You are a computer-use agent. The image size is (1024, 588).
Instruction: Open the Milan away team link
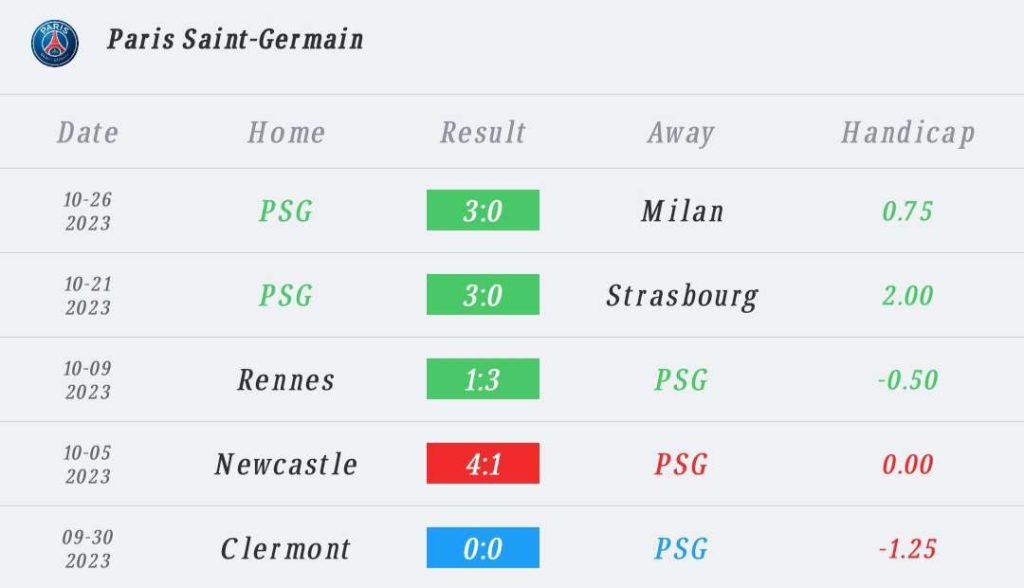coord(682,211)
